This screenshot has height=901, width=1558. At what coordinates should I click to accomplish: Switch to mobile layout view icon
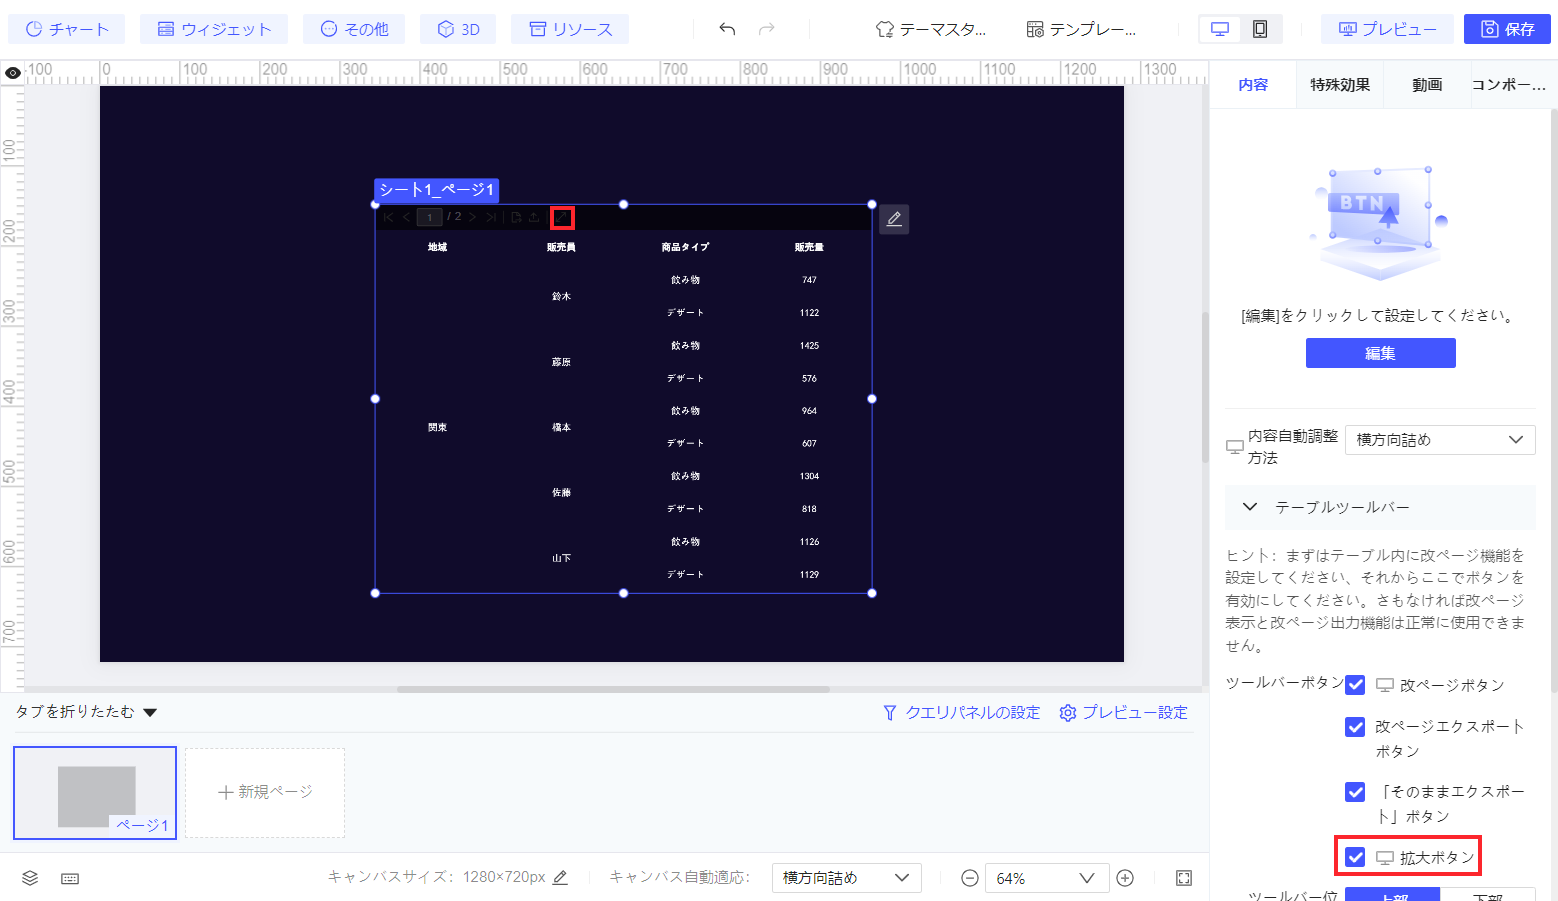pyautogui.click(x=1260, y=29)
